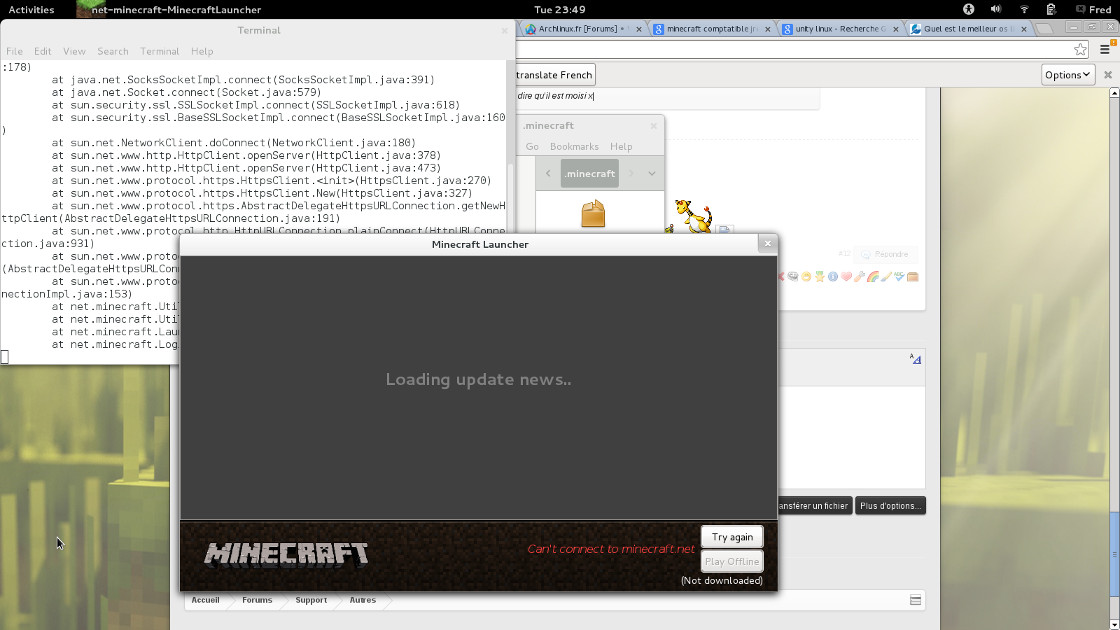Click the red X icon in the forum toolbar
Image resolution: width=1120 pixels, height=630 pixels.
coord(781,277)
